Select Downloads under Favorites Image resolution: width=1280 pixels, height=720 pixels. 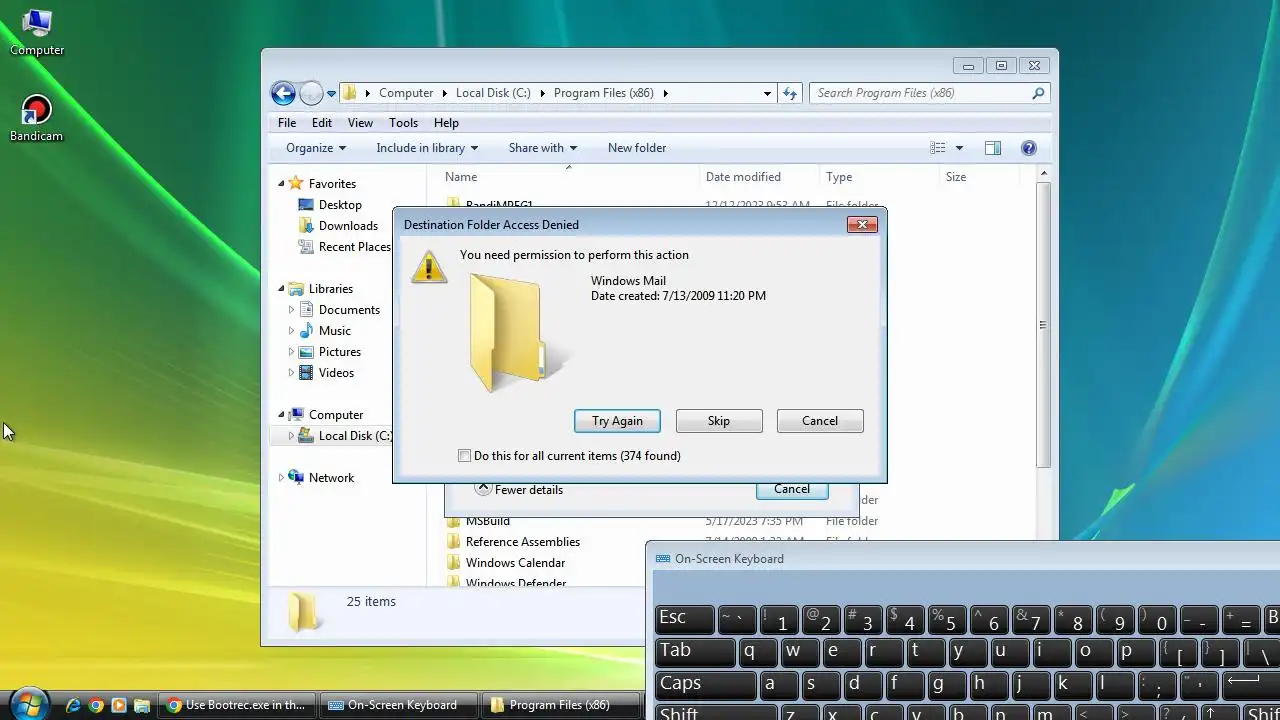point(348,226)
